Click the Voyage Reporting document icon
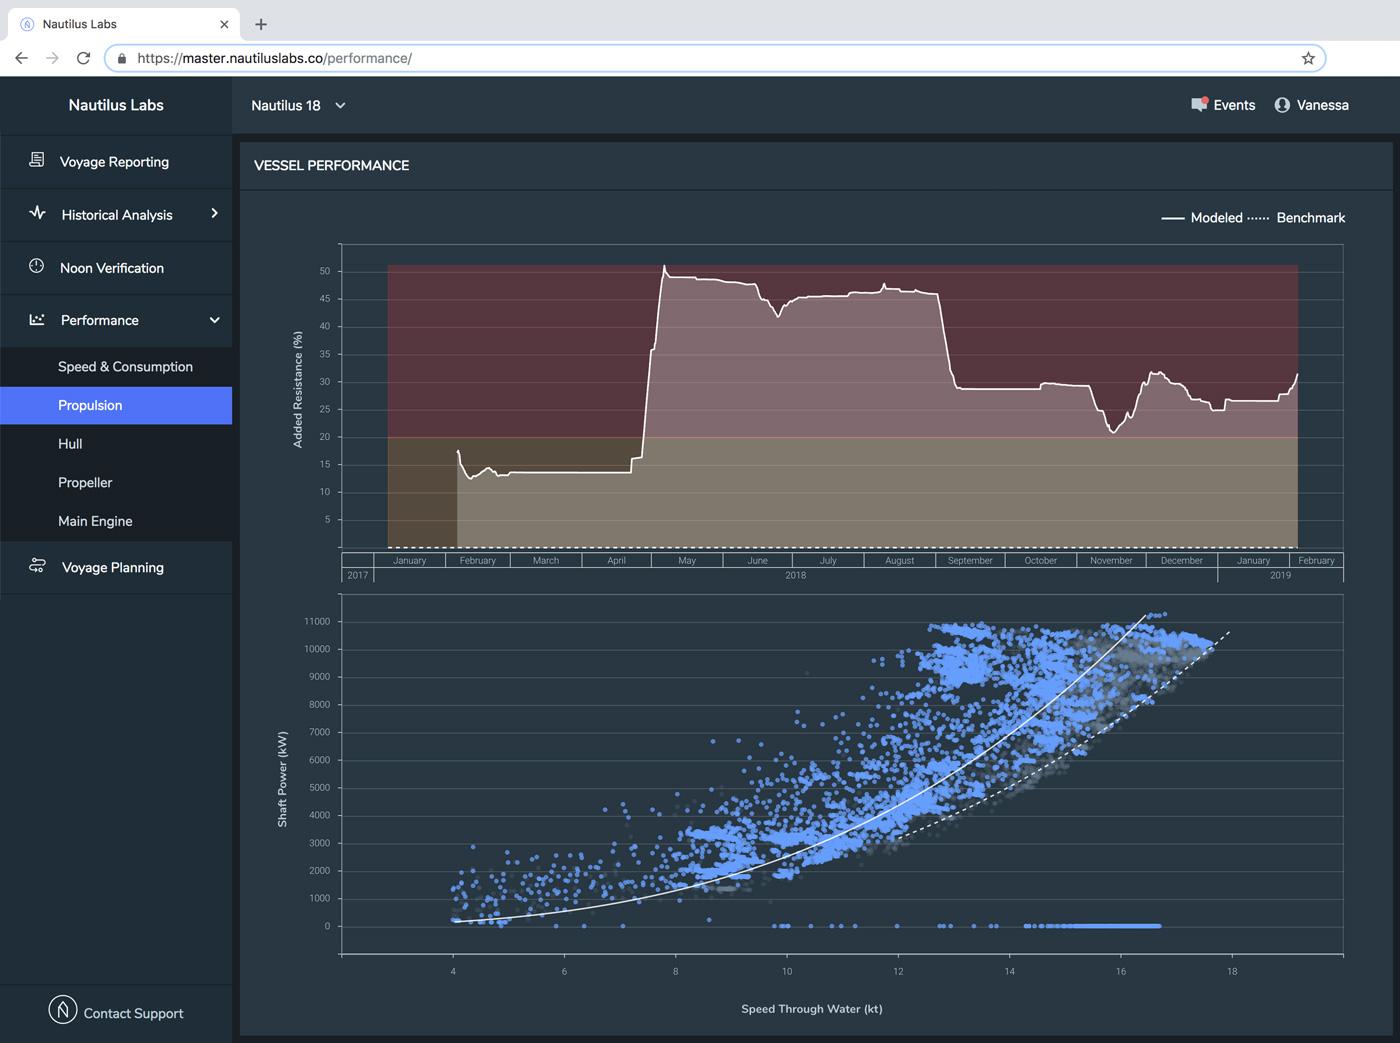 (37, 160)
